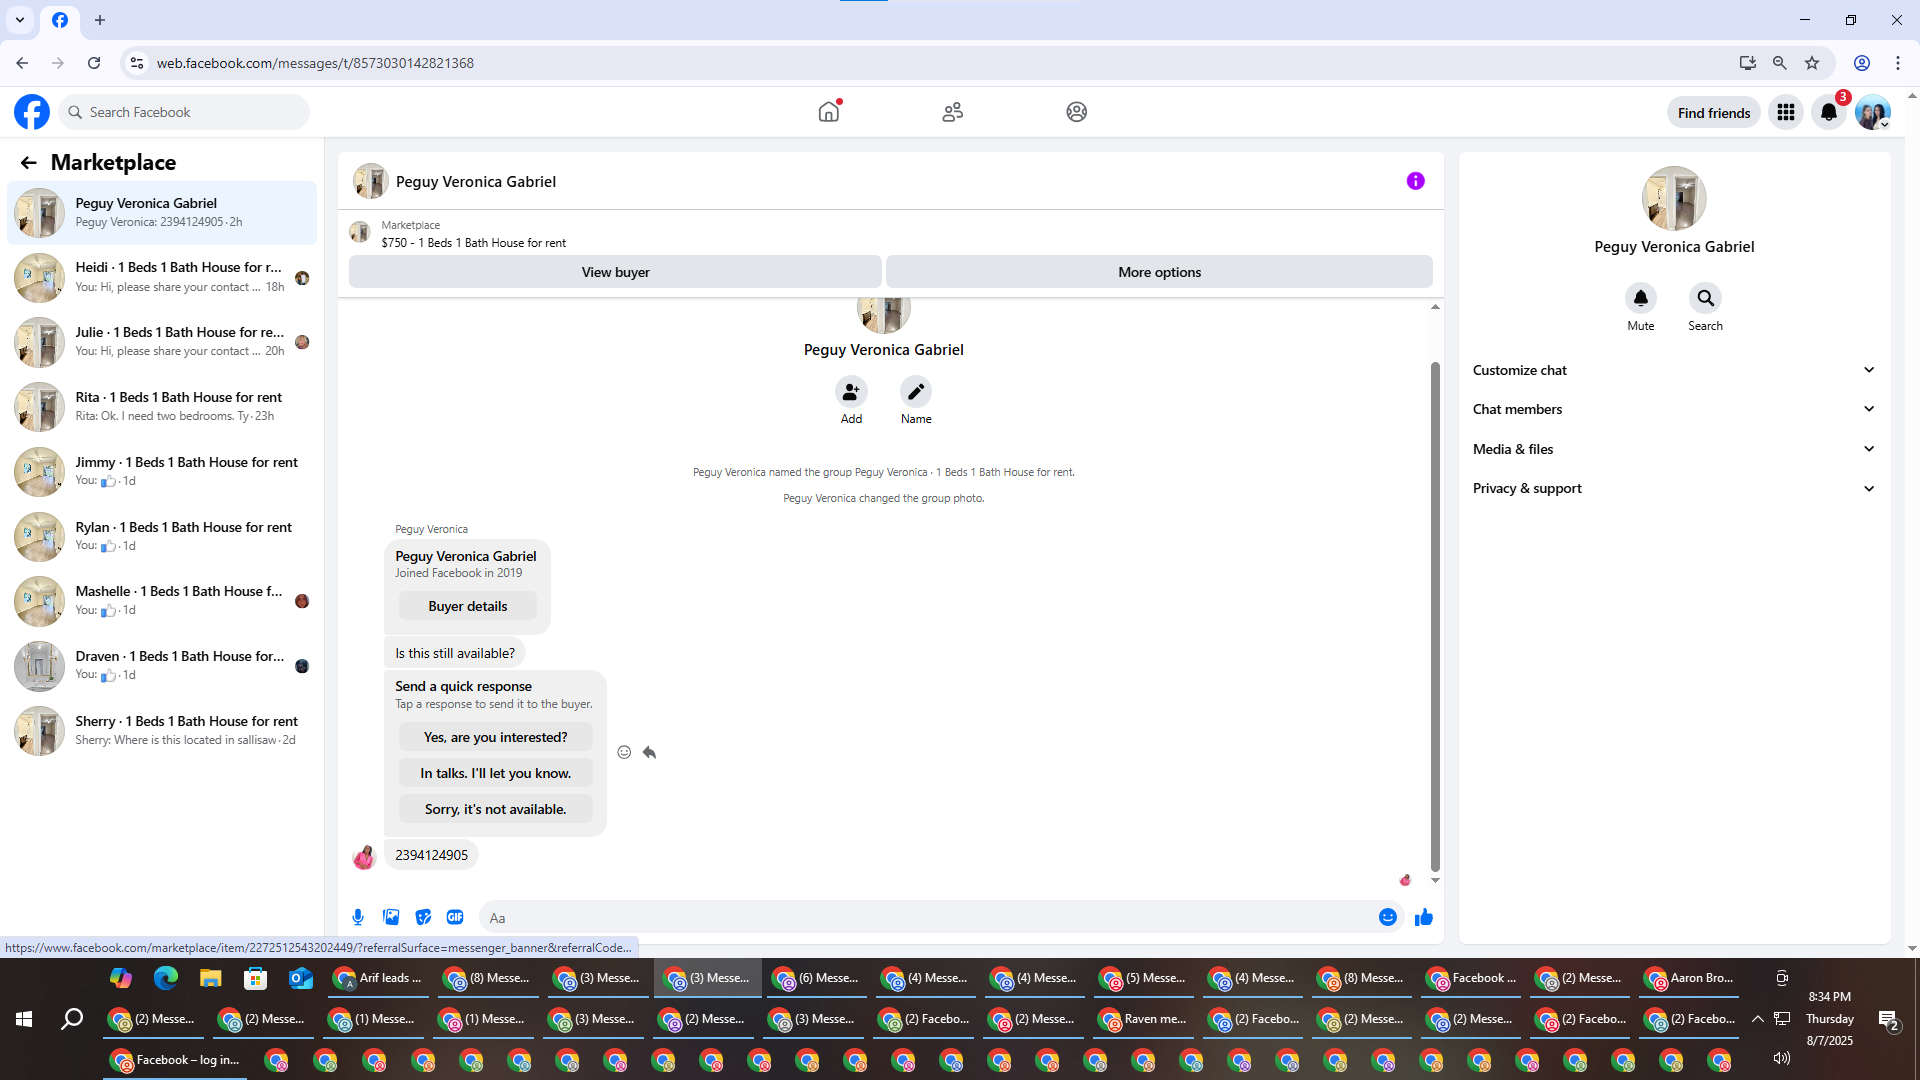Send quick reply 'In talks. I'll let you know.'
The width and height of the screenshot is (1920, 1080).
point(495,773)
